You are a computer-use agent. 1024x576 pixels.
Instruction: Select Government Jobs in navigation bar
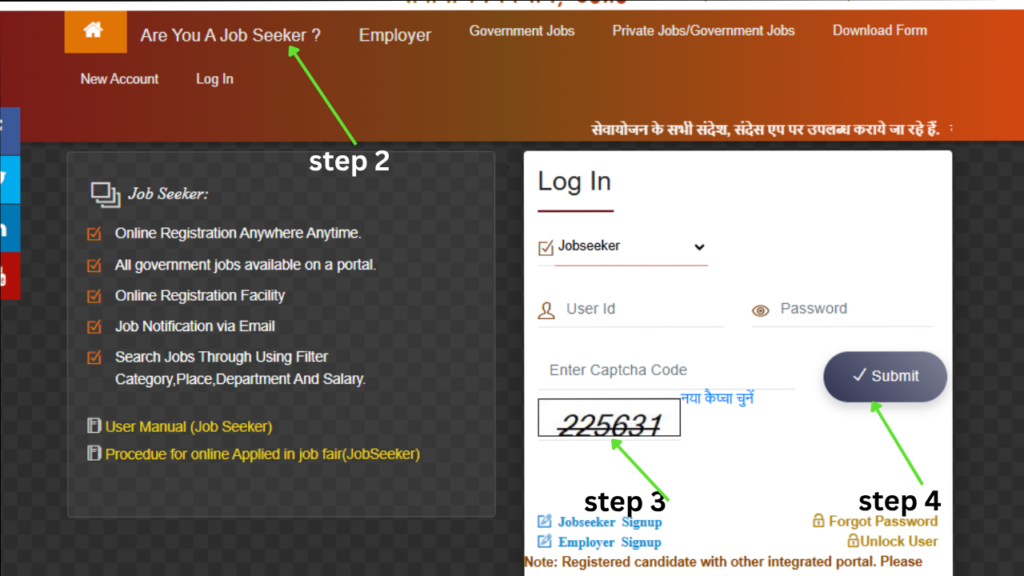(522, 31)
